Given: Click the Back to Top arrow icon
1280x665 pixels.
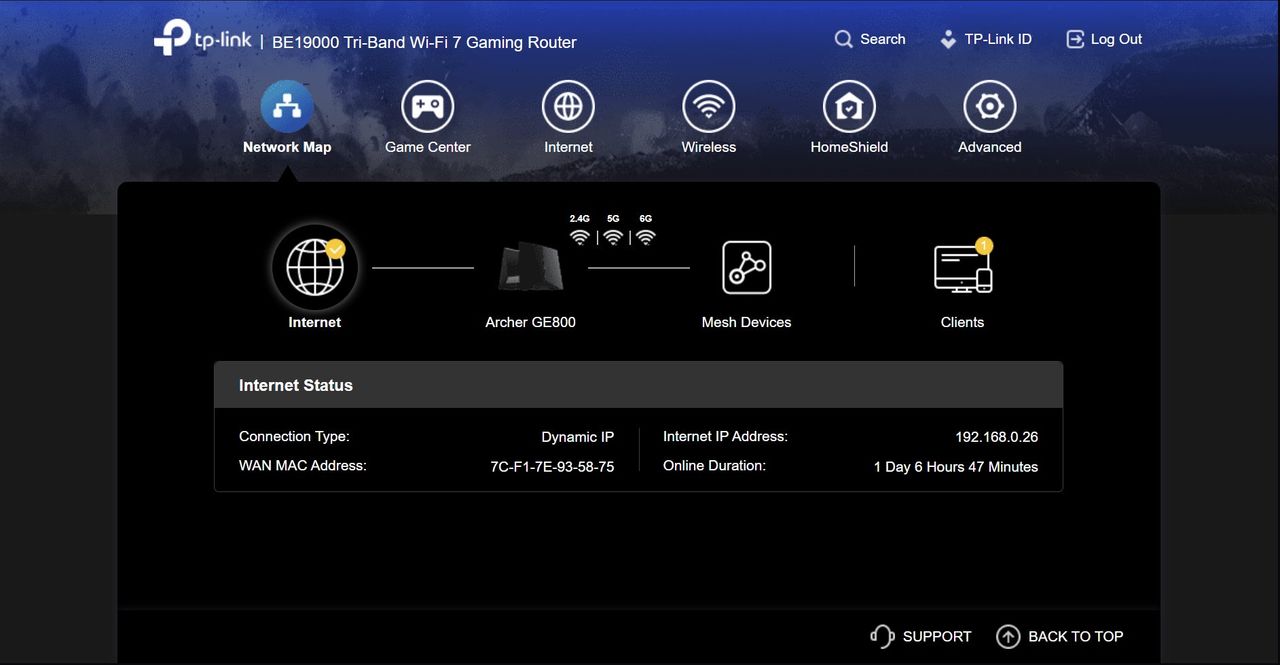Looking at the screenshot, I should point(1008,636).
